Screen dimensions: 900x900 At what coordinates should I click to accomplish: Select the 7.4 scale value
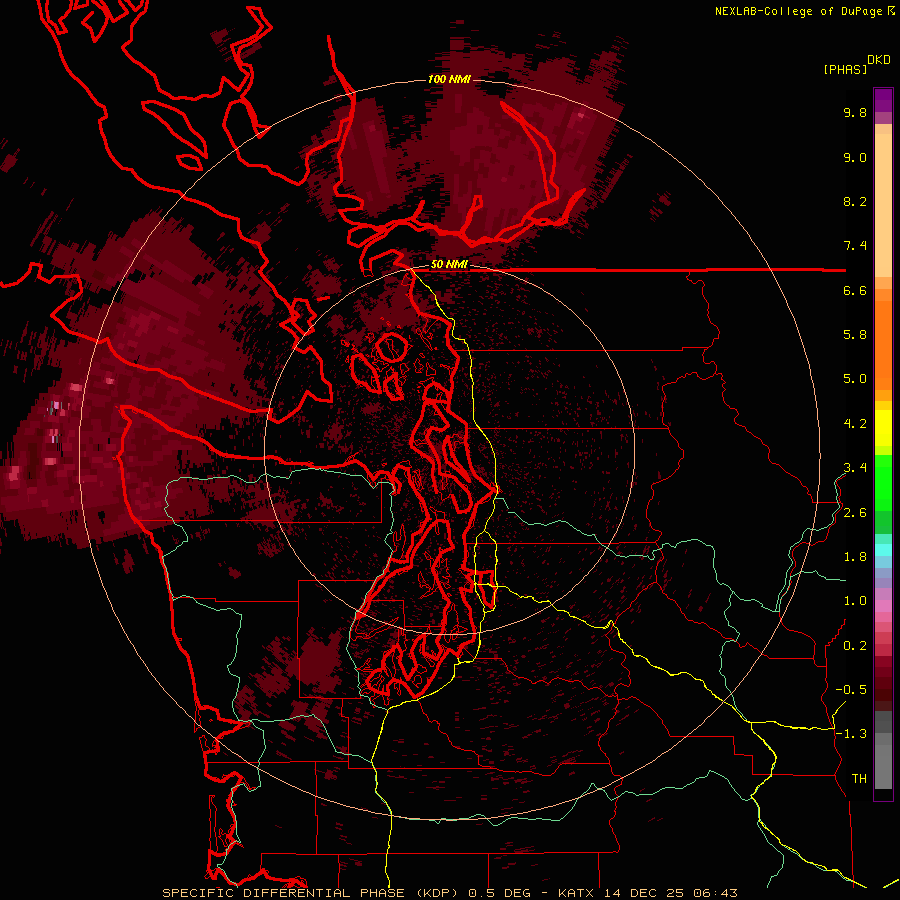coord(855,246)
